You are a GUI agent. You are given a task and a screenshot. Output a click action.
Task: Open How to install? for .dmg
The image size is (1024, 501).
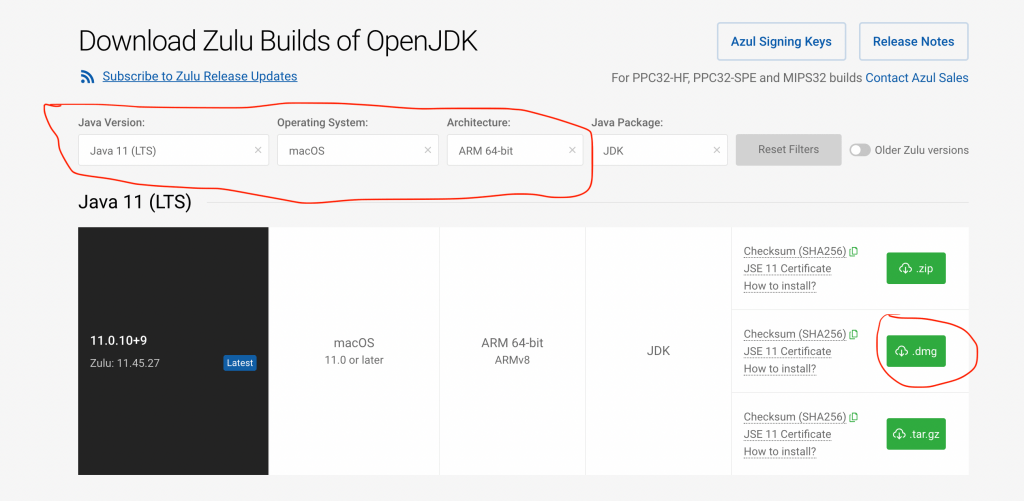(x=780, y=368)
